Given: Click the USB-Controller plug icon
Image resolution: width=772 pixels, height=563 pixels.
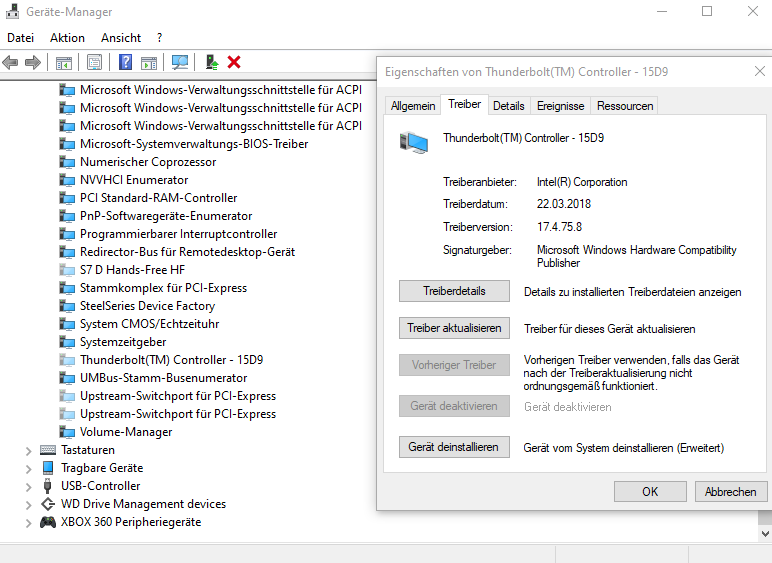Looking at the screenshot, I should coord(48,486).
